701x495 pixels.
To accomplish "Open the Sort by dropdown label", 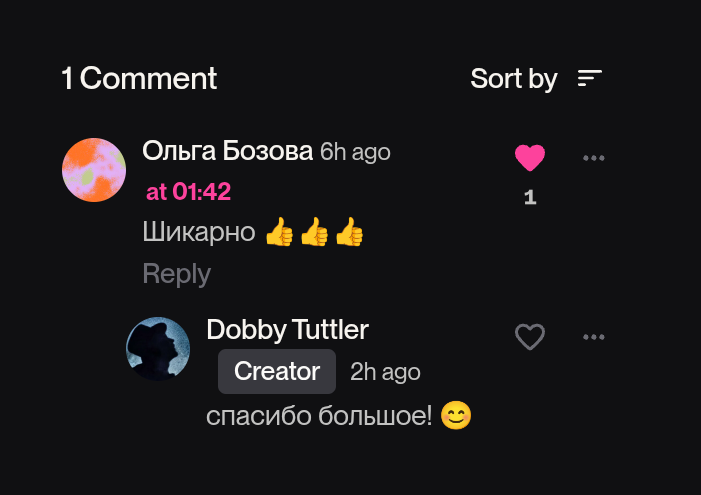I will coord(513,78).
